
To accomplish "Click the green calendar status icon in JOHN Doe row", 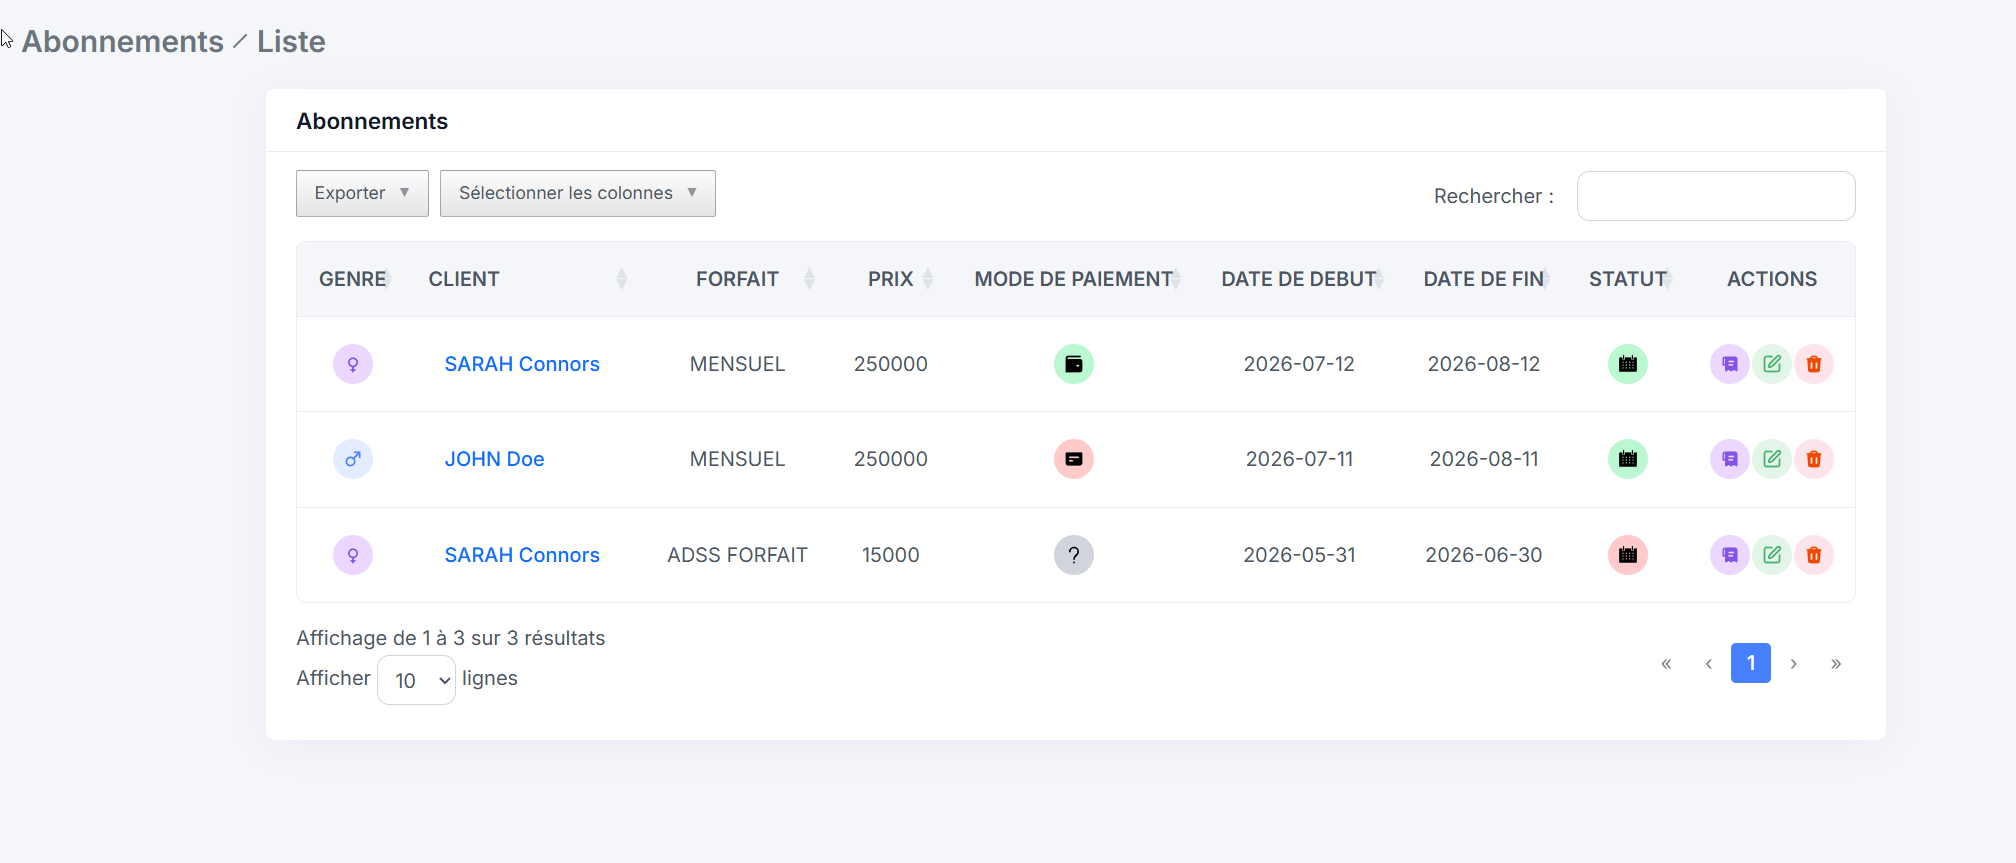I will pyautogui.click(x=1628, y=459).
